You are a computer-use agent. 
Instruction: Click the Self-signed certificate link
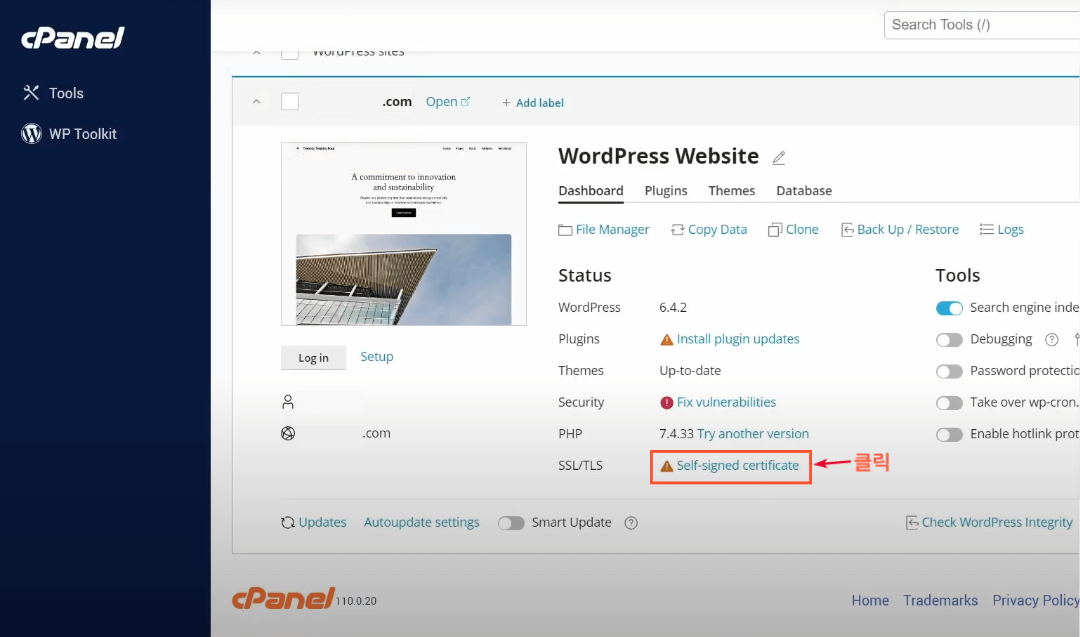738,466
